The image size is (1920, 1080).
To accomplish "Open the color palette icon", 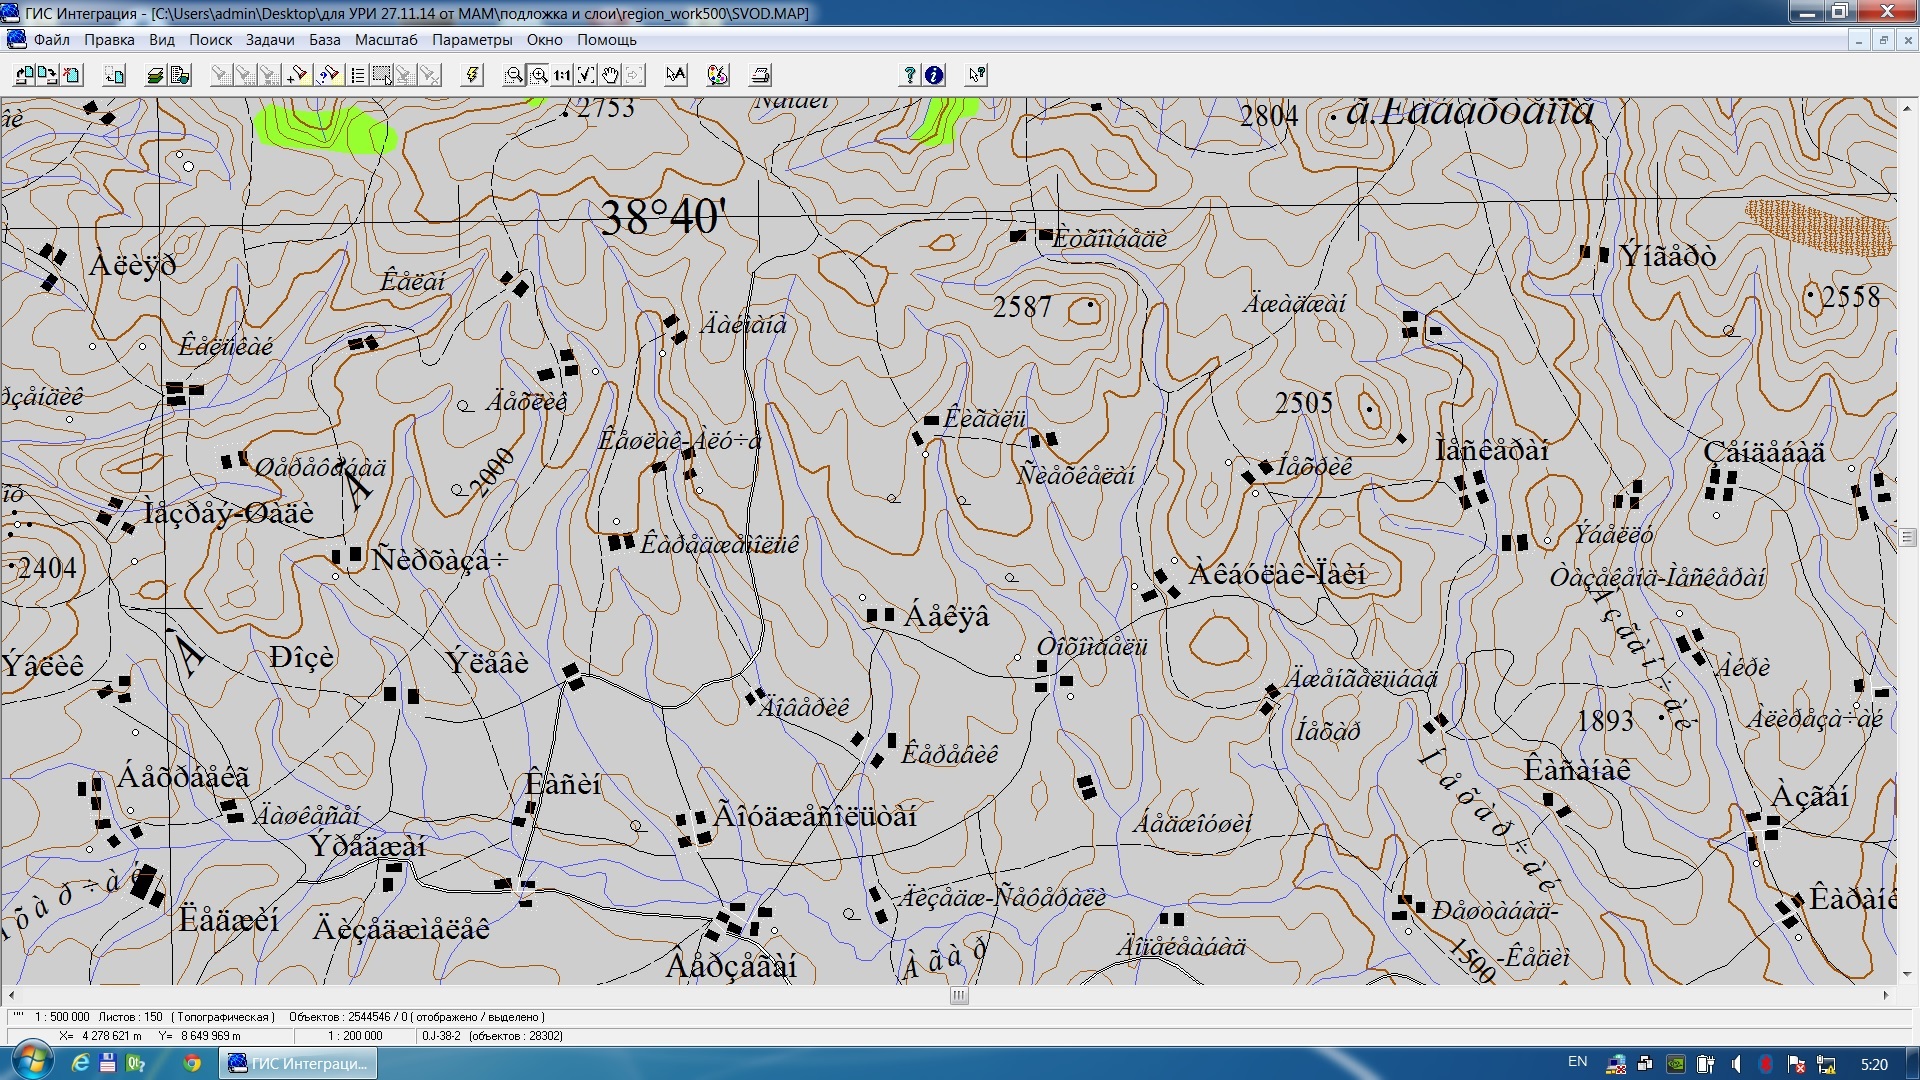I will click(717, 75).
